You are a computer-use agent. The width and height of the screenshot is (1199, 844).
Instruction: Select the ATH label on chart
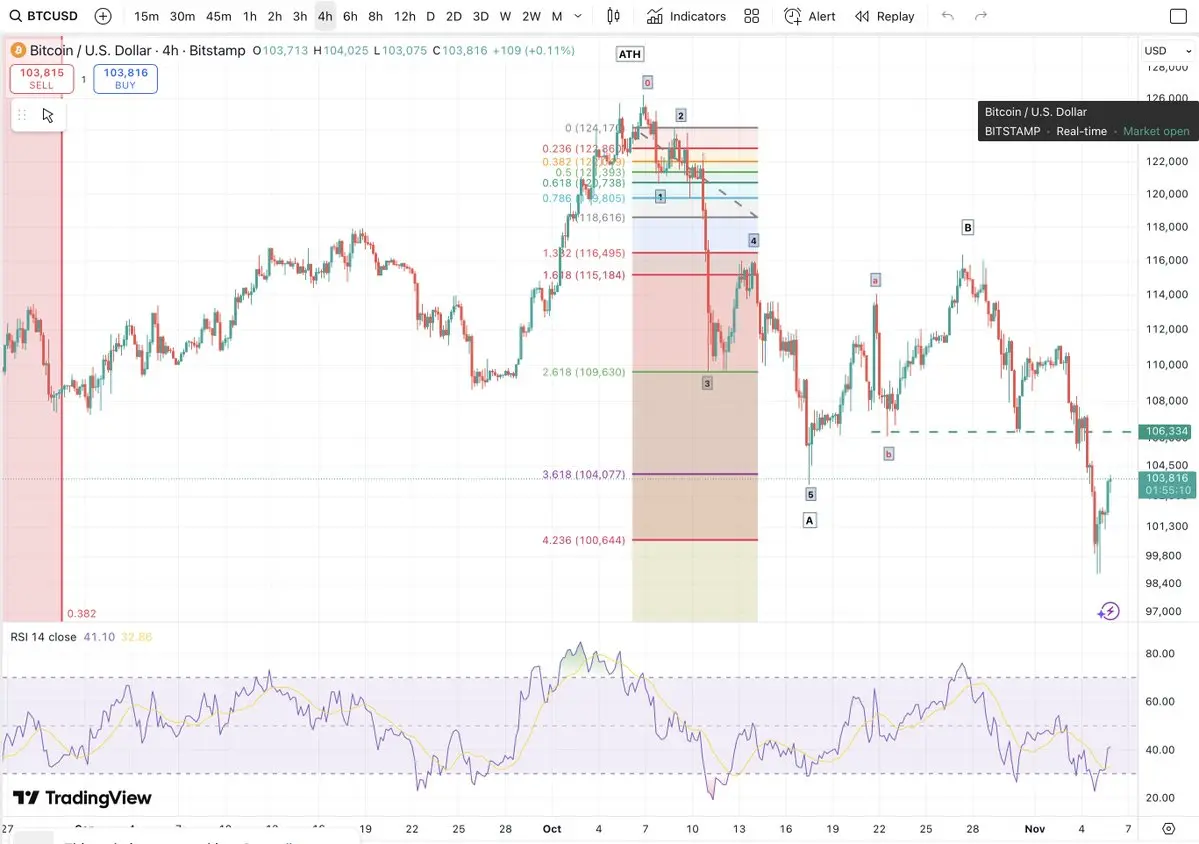click(629, 54)
